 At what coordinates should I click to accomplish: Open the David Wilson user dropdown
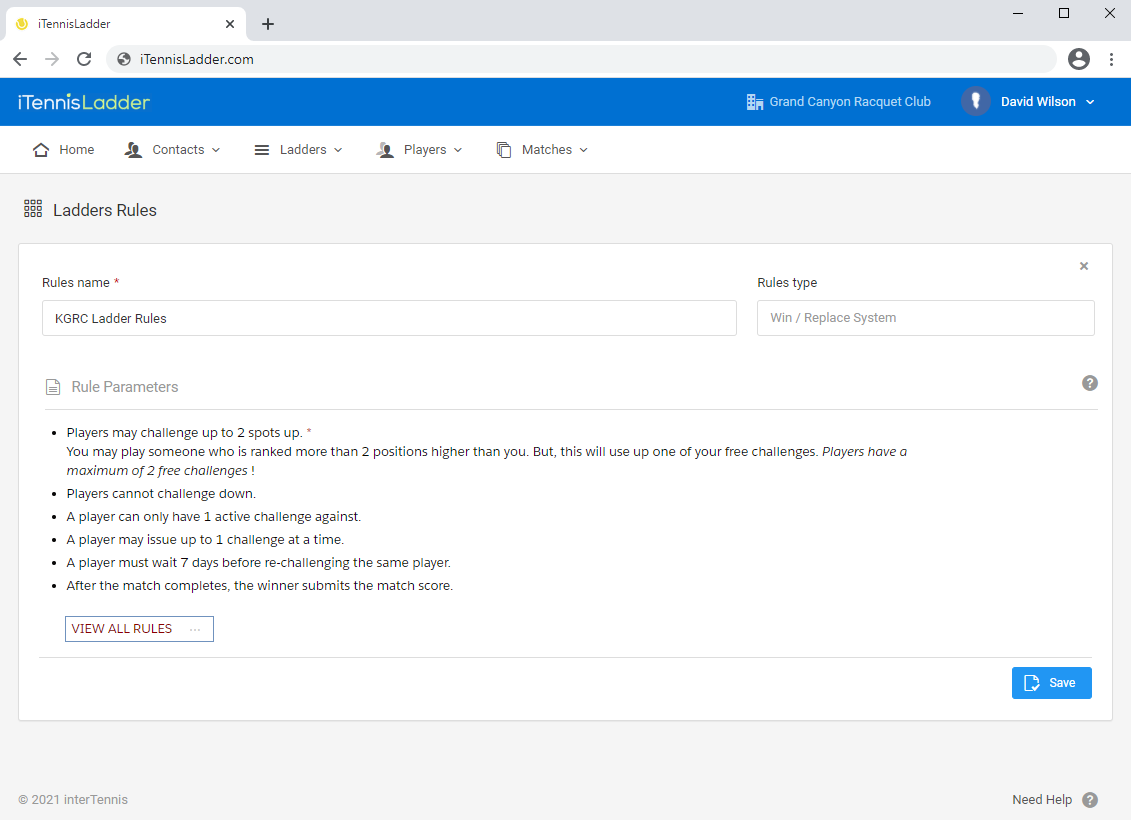[x=1047, y=102]
